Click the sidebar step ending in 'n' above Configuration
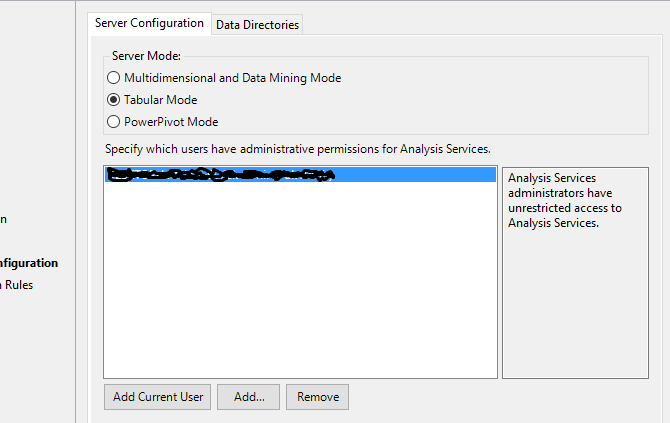670x423 pixels. pyautogui.click(x=3, y=220)
